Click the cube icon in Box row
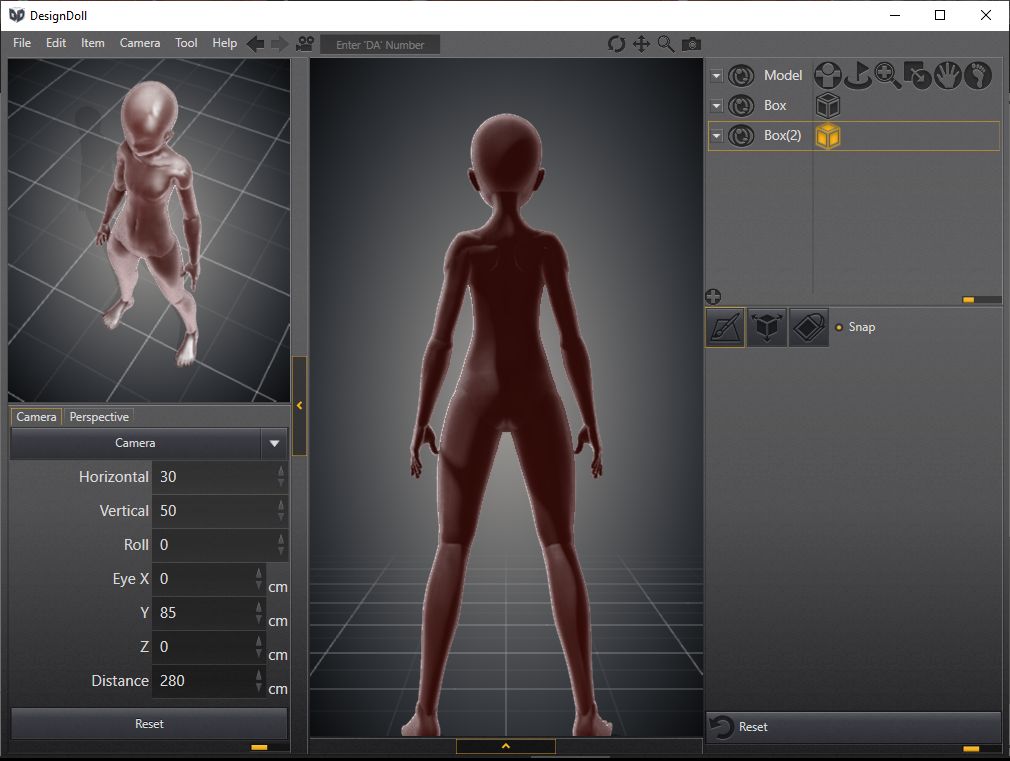 828,106
